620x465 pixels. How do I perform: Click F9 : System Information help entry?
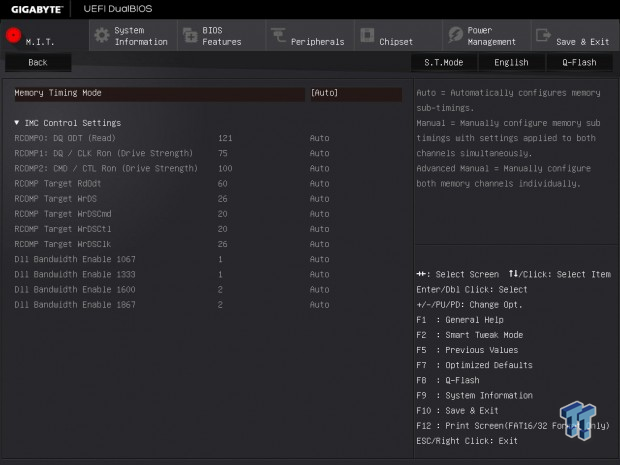474,396
